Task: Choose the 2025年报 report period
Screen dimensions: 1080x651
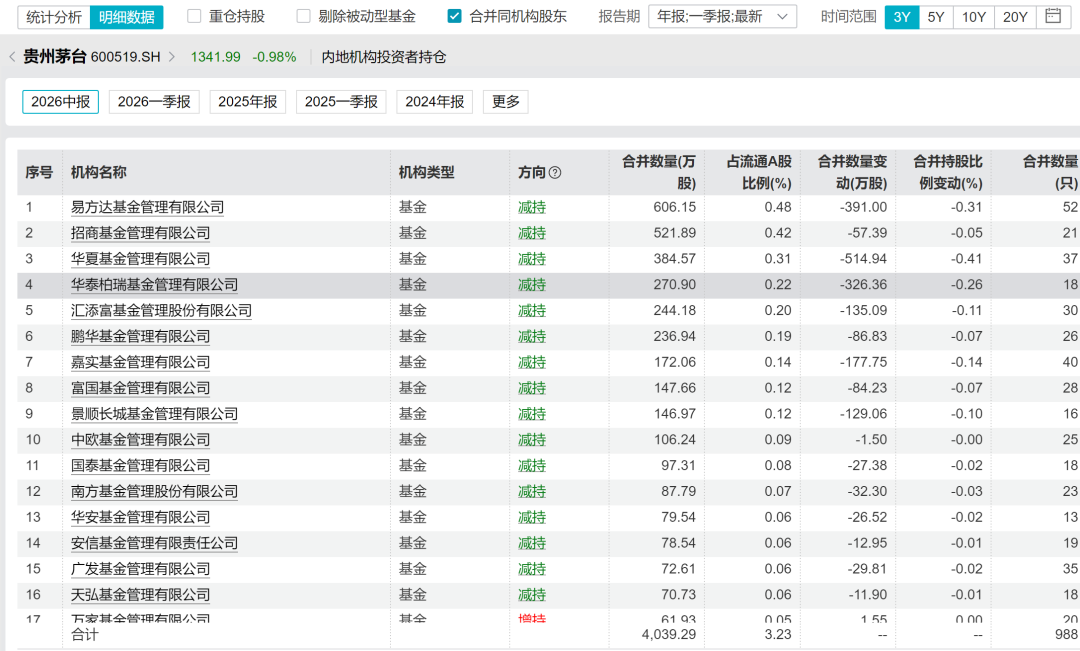Action: (248, 102)
